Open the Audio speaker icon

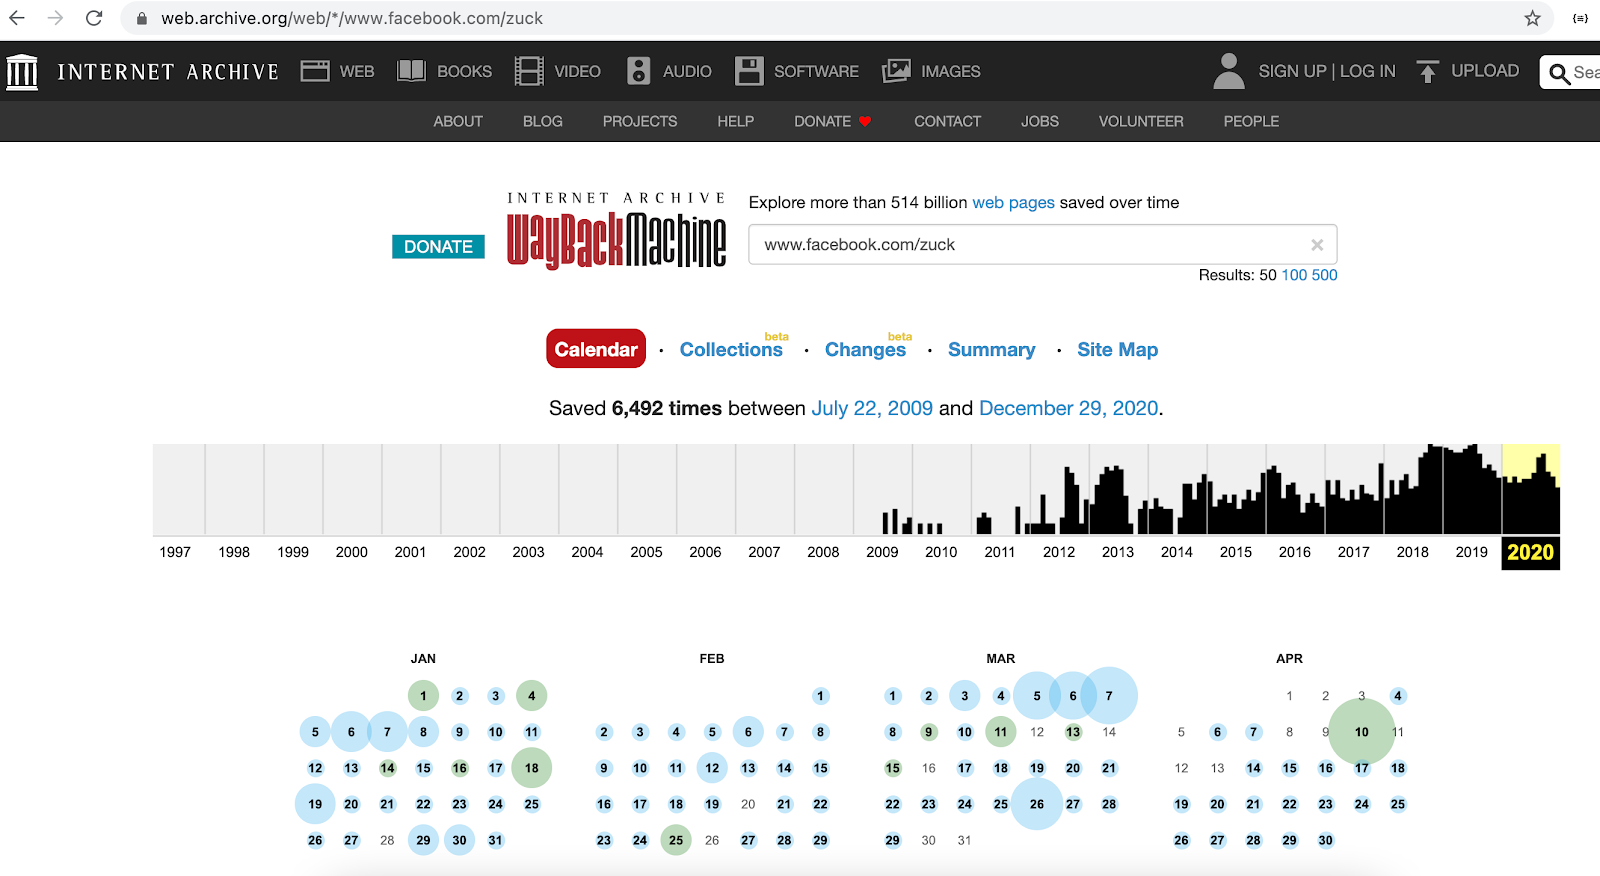point(638,71)
